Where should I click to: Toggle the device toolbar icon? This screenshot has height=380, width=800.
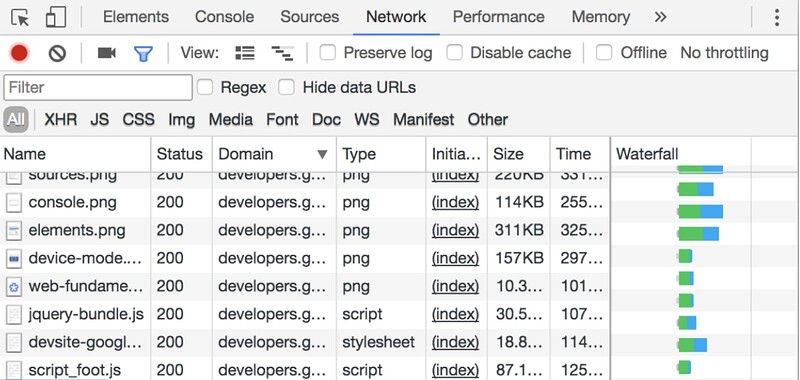click(56, 17)
